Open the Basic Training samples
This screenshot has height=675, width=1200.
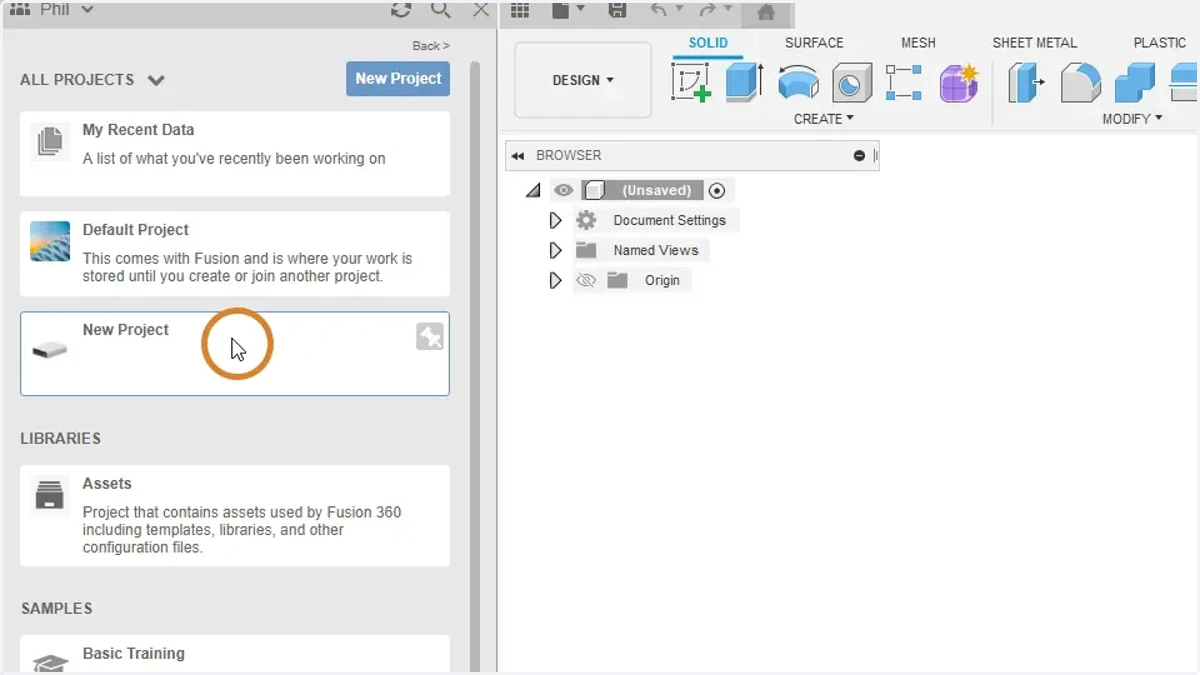tap(235, 655)
